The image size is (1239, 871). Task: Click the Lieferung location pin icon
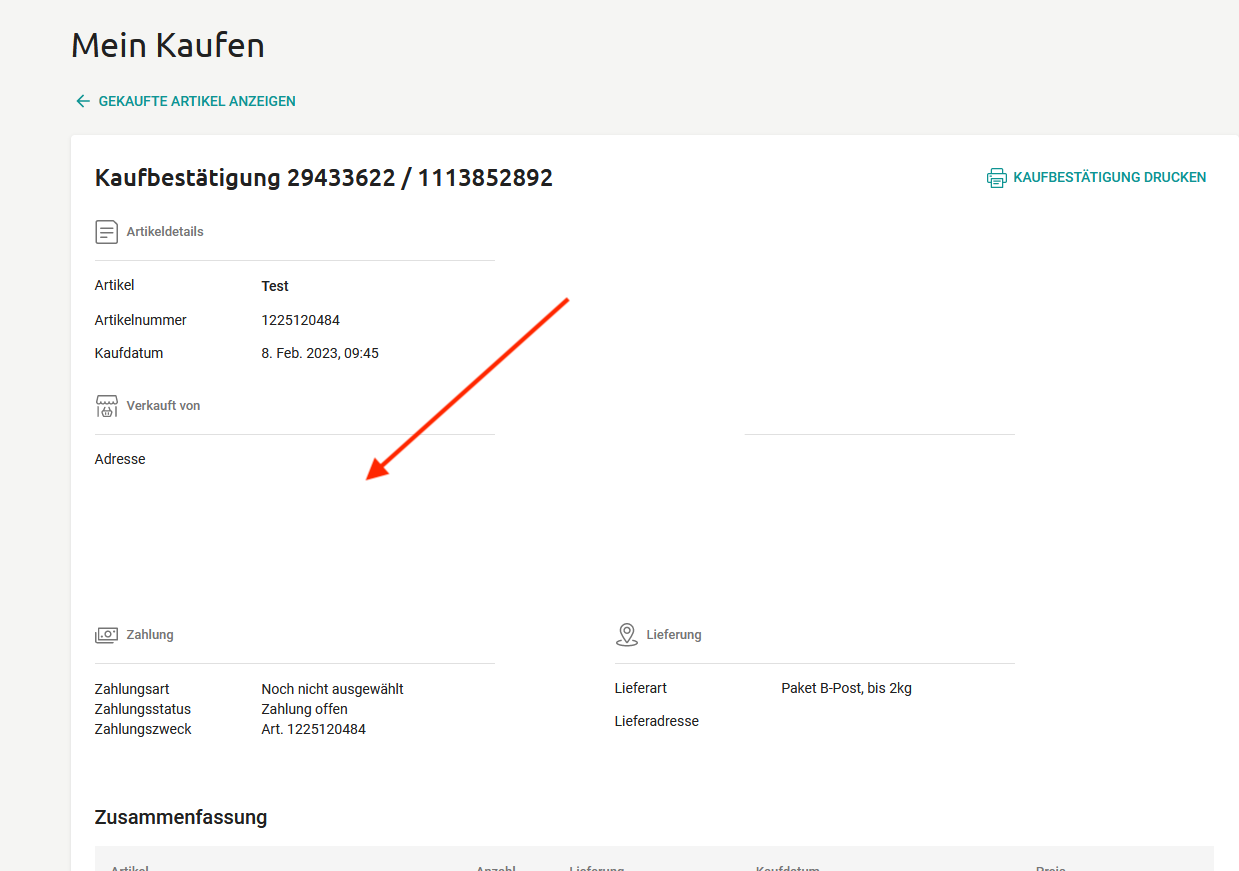pos(627,634)
